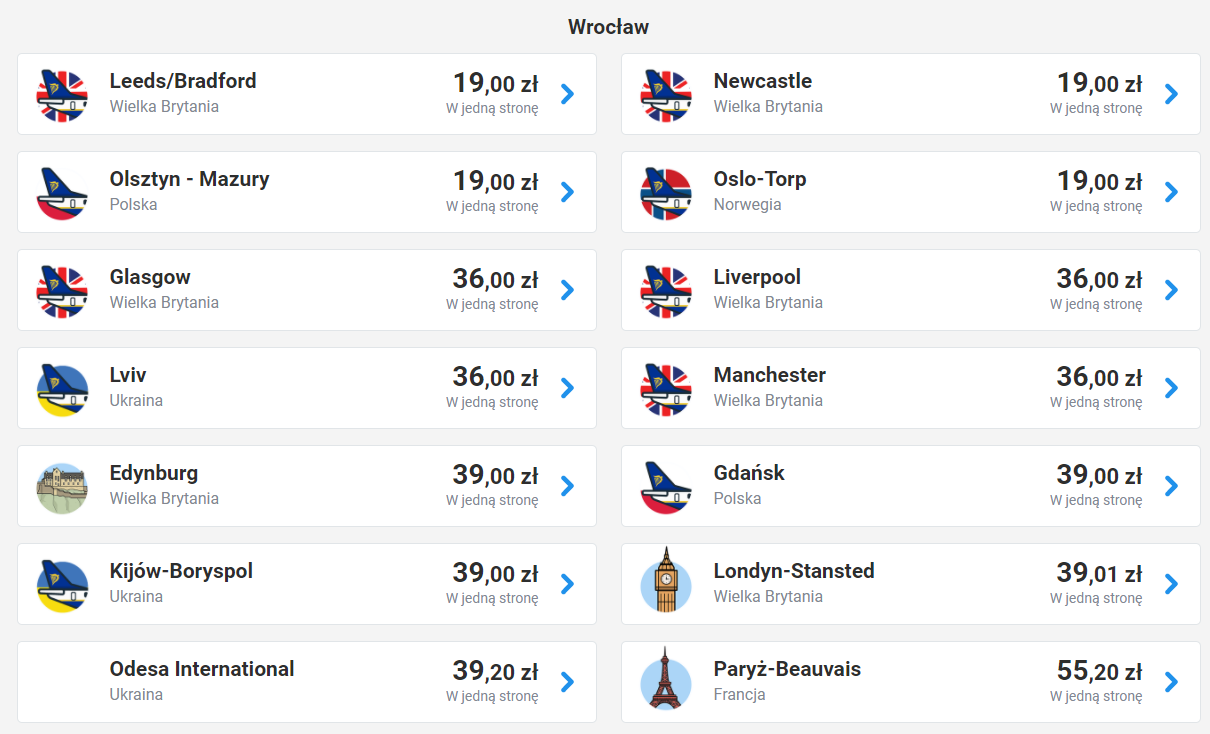Image resolution: width=1210 pixels, height=734 pixels.
Task: Select the Odesa International flight card title
Action: 202,669
